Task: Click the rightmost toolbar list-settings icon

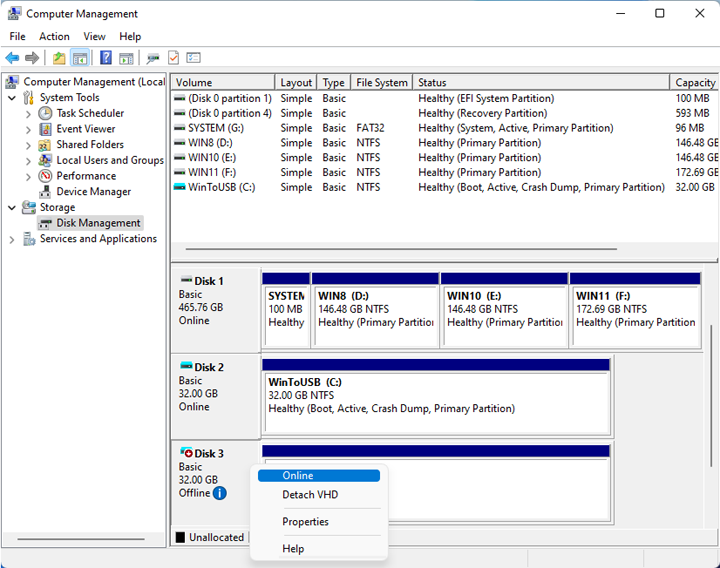Action: (x=193, y=57)
